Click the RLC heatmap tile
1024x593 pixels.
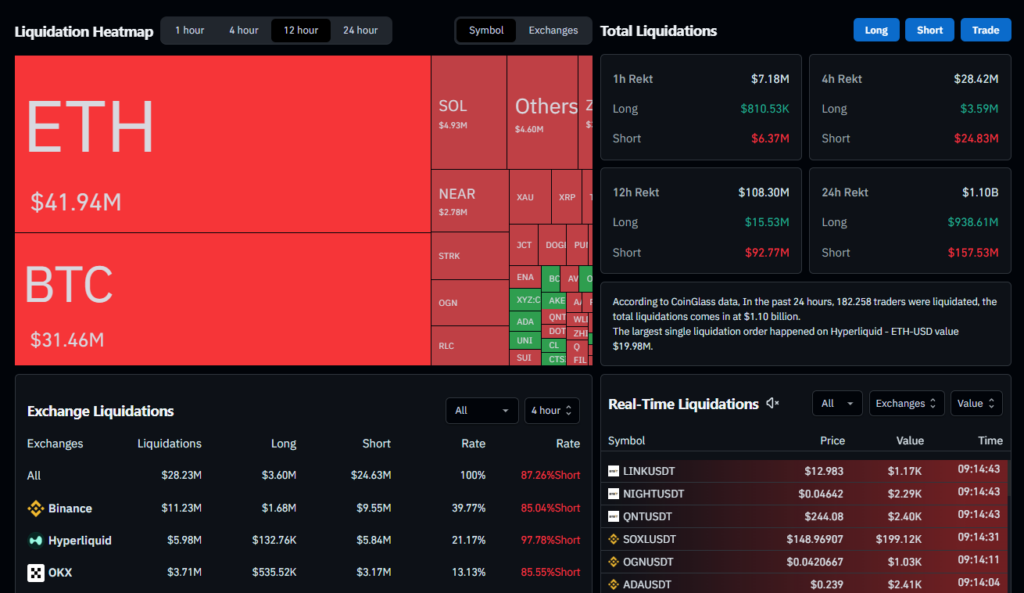(470, 346)
